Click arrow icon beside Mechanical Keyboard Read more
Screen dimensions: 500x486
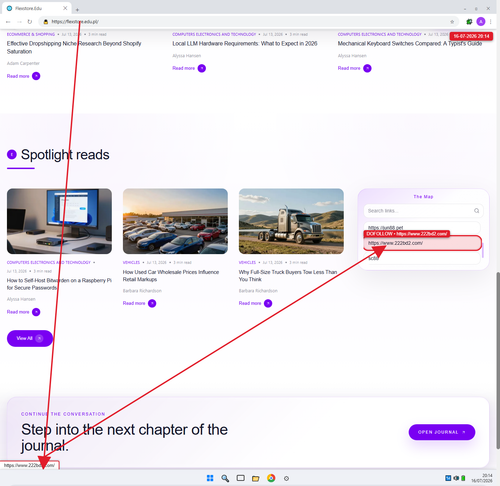[x=367, y=68]
